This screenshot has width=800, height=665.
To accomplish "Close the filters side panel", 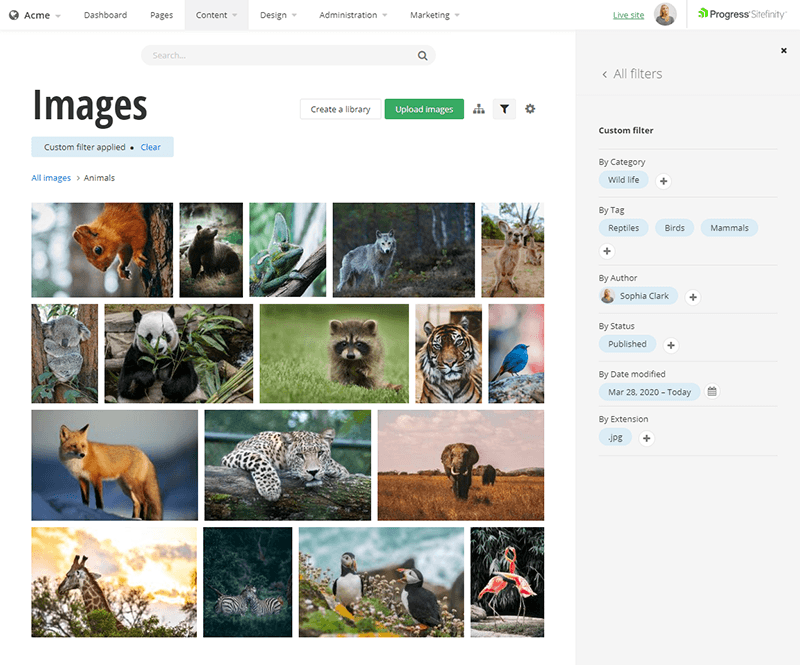I will (x=783, y=50).
